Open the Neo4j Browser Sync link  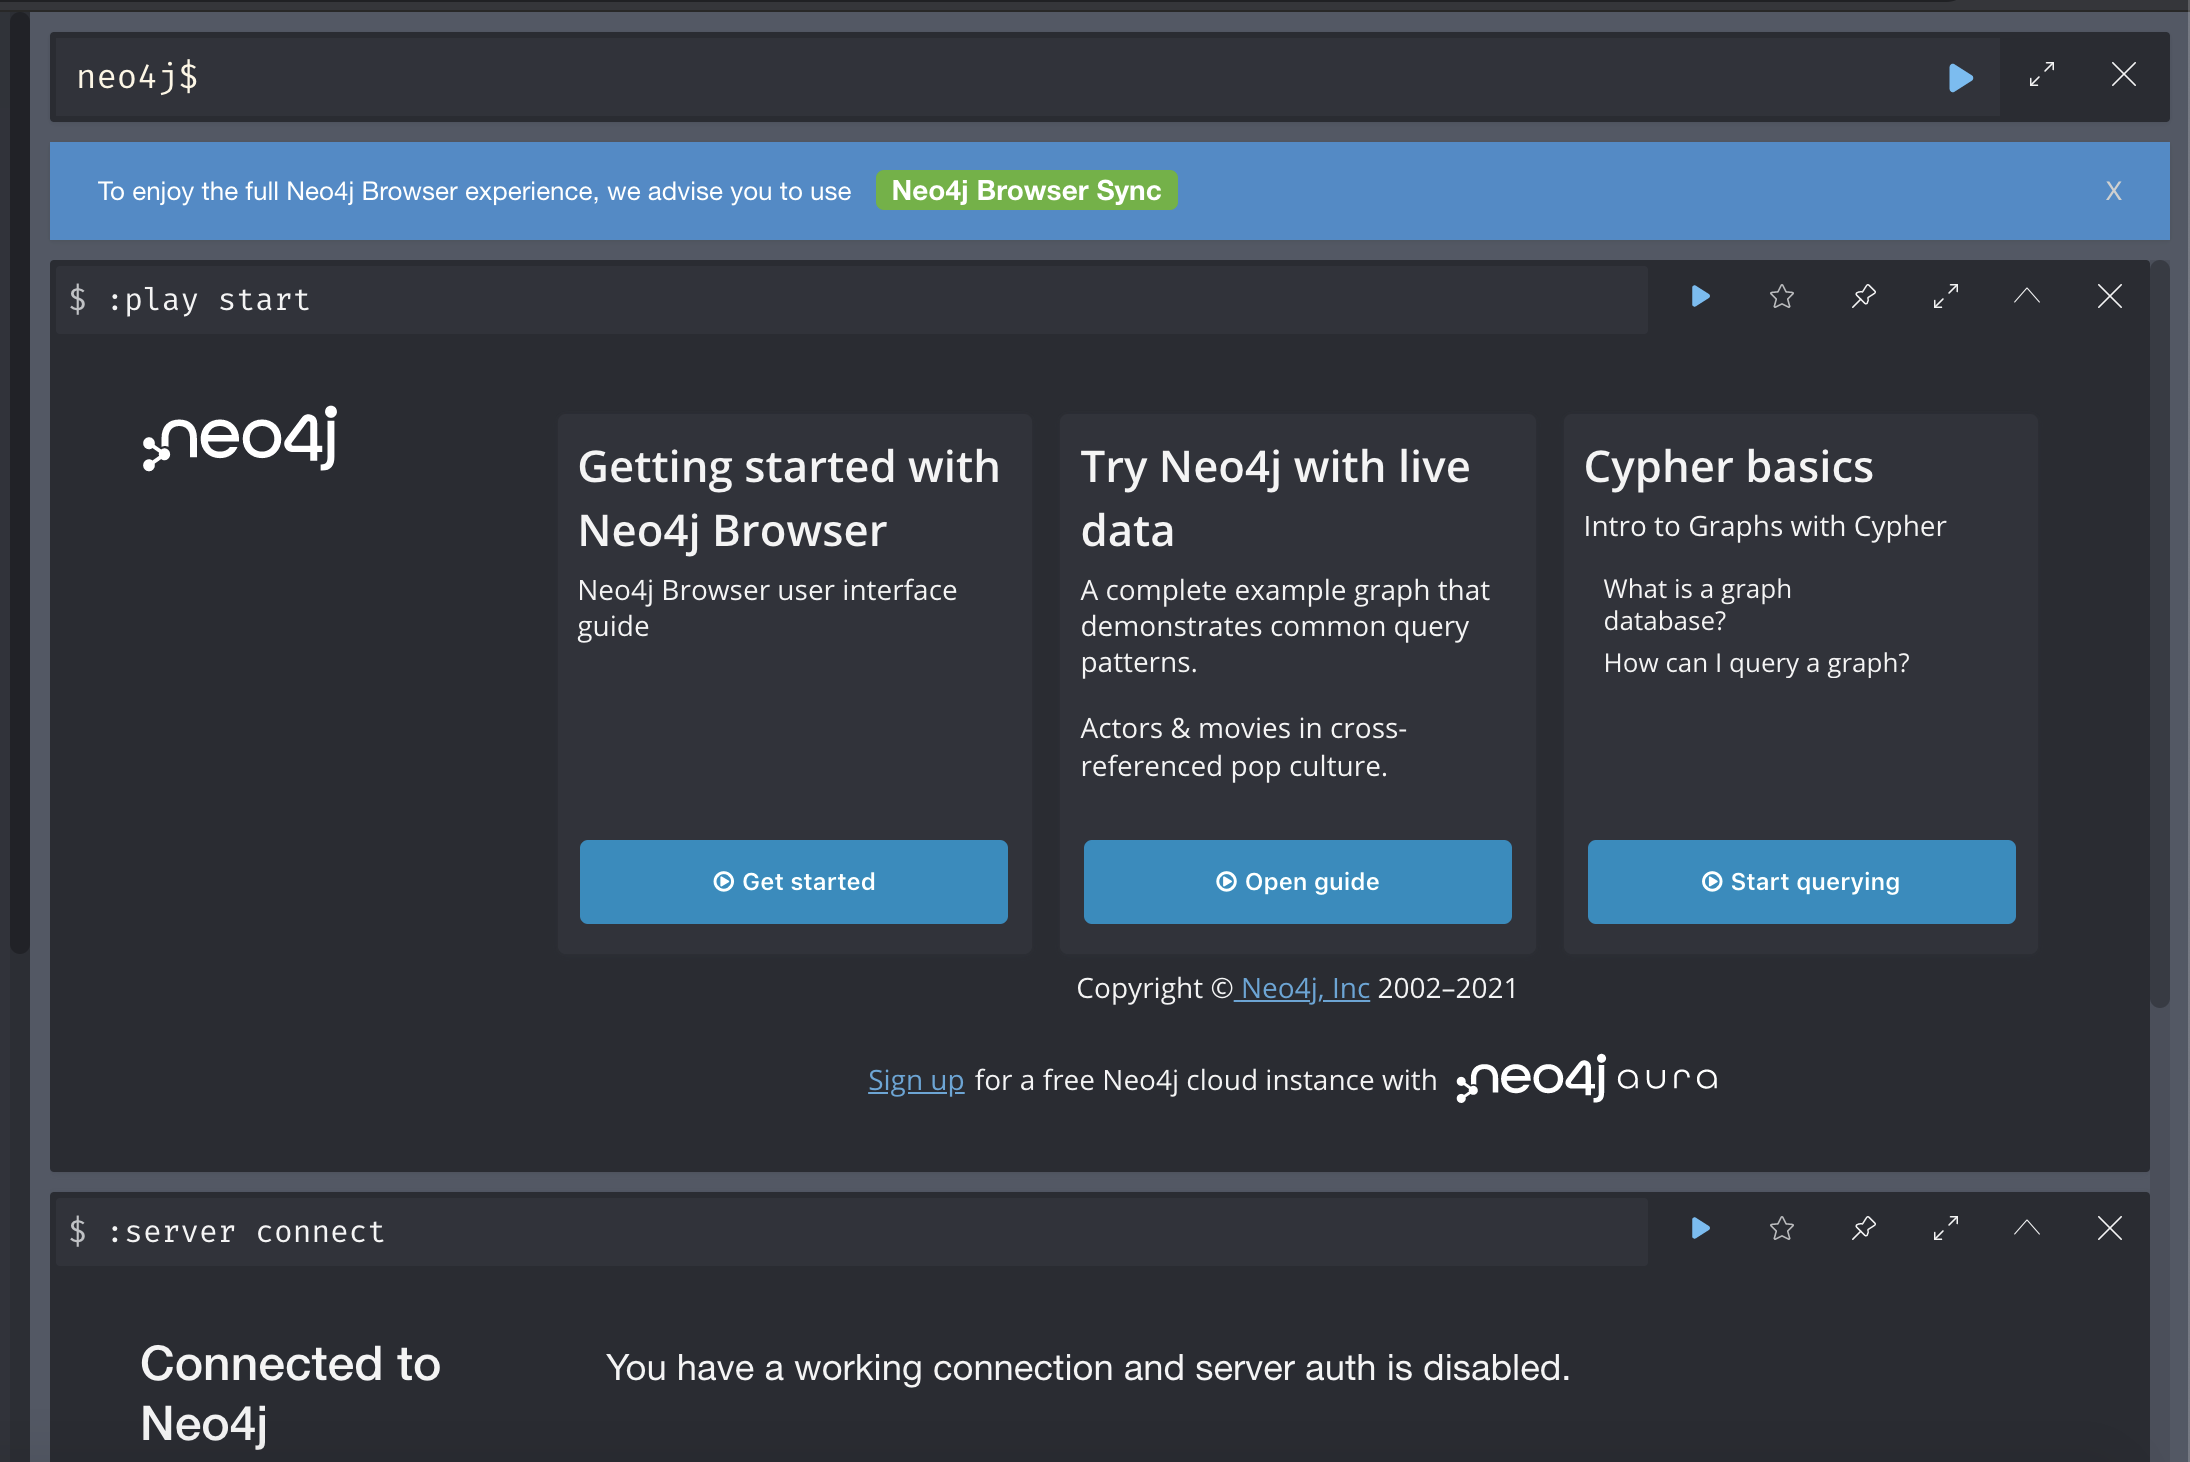point(1026,191)
